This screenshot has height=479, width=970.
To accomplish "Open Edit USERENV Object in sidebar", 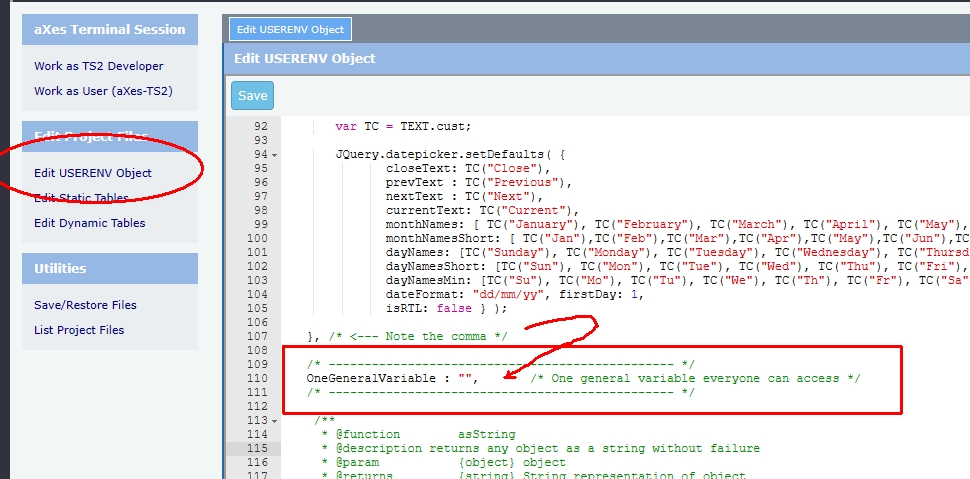I will [93, 173].
